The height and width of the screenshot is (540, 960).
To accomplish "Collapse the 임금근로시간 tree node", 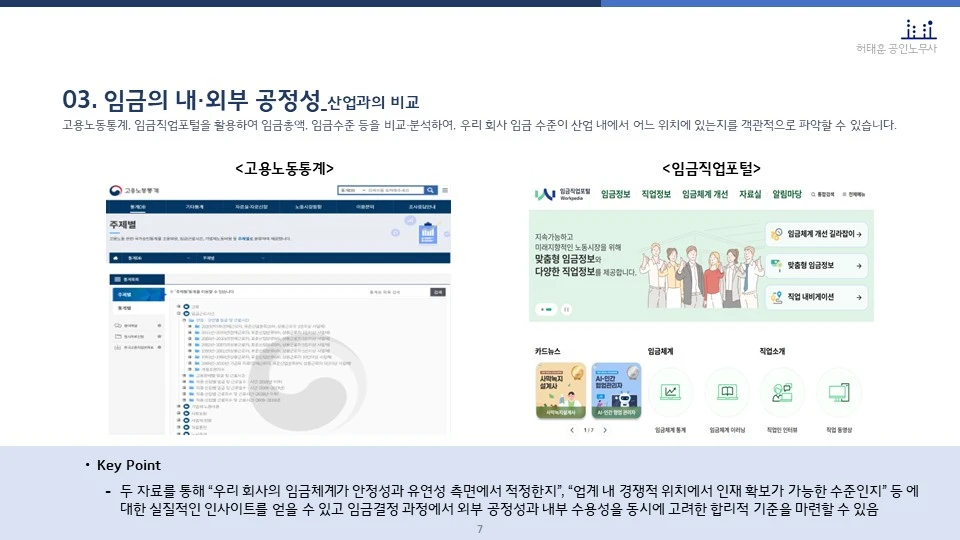I will coord(179,313).
